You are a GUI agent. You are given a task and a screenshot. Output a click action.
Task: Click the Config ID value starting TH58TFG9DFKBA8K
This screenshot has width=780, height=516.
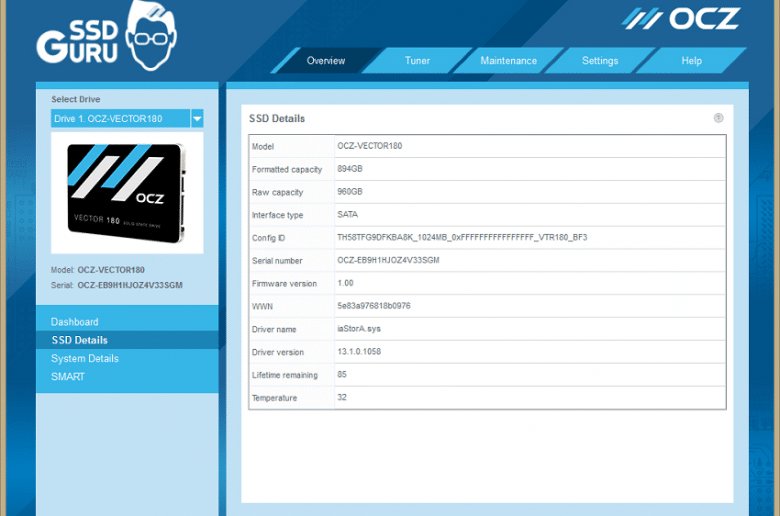[x=462, y=237]
